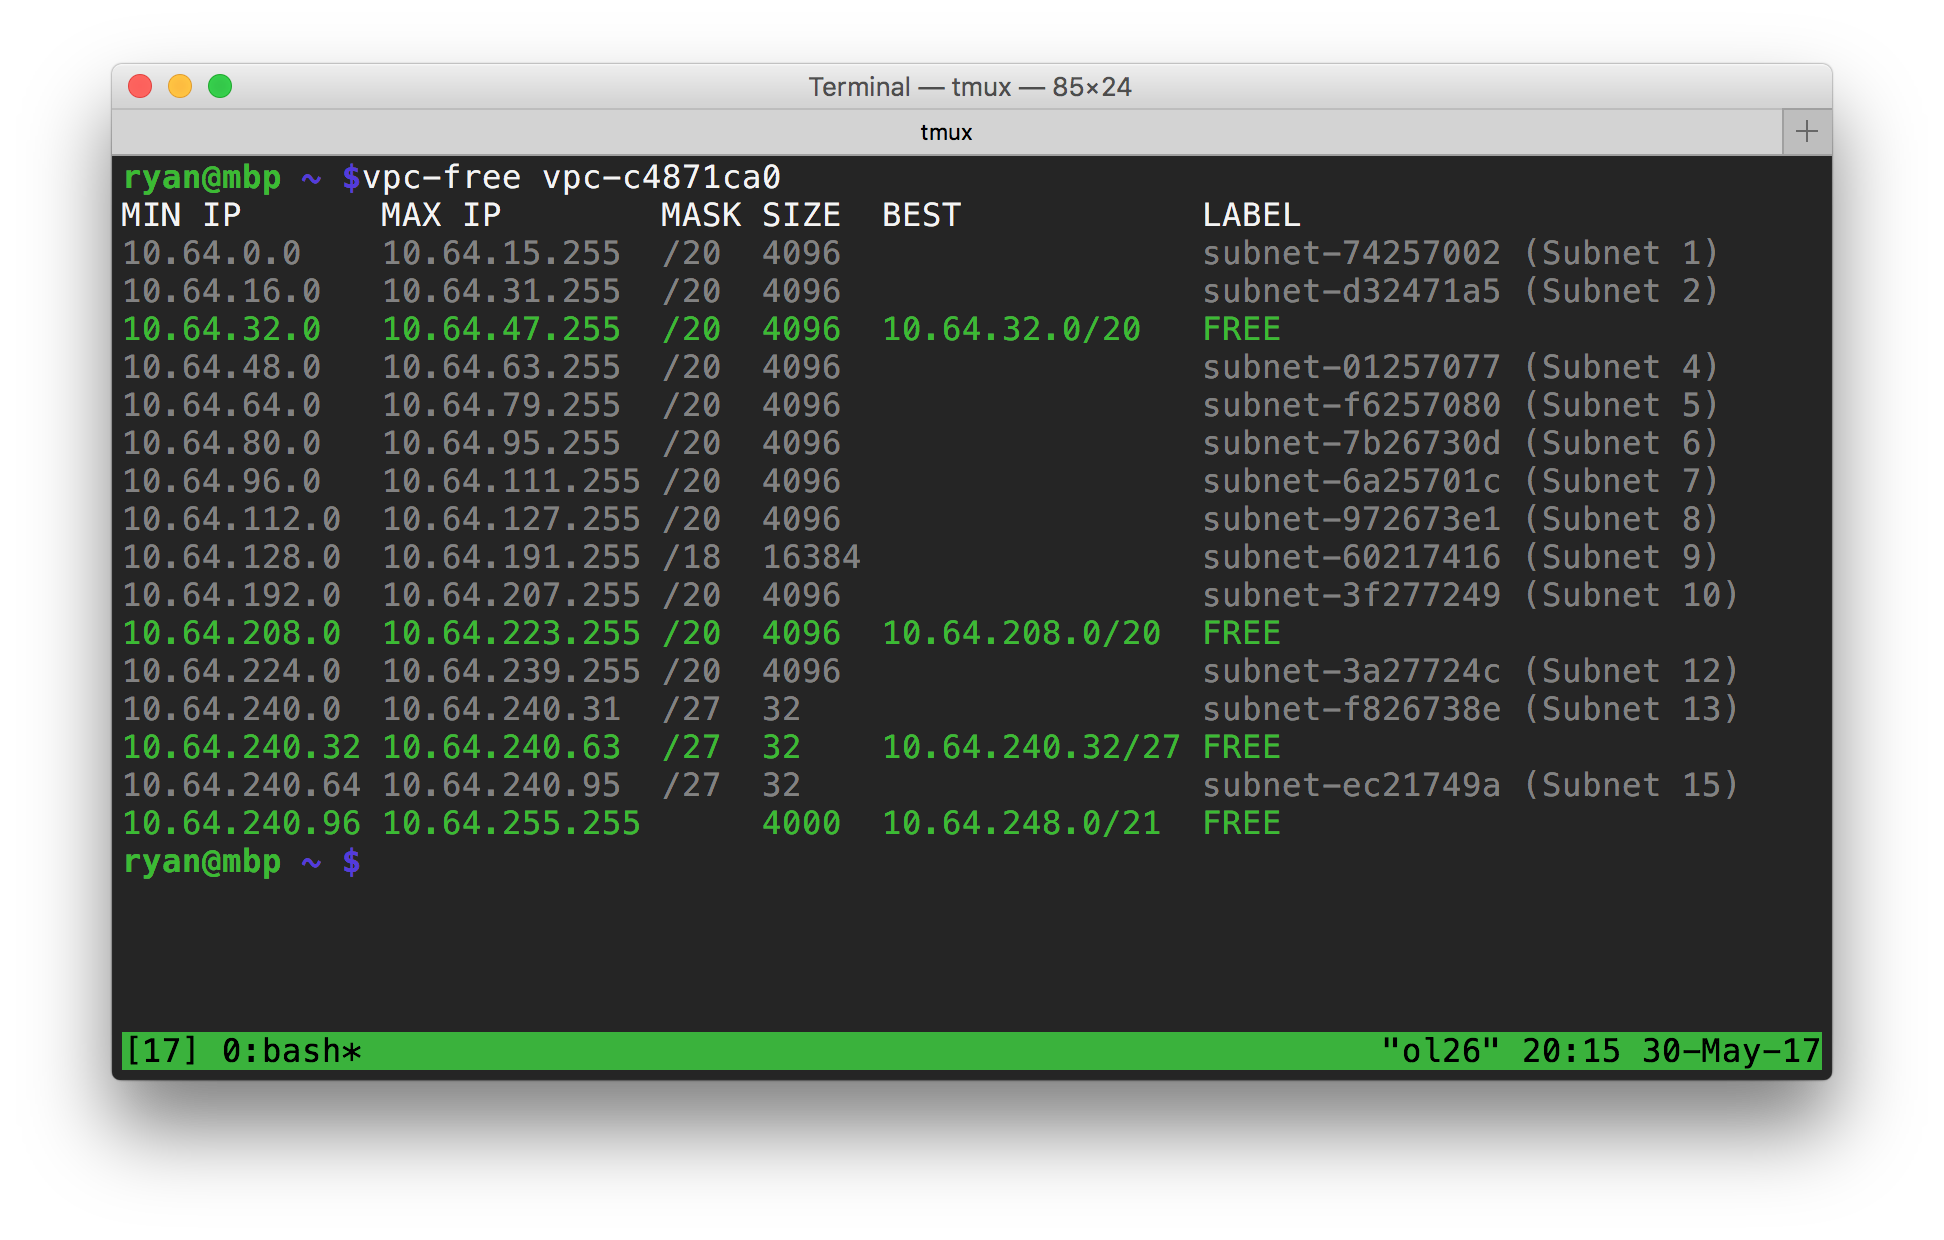Click the 16384 size value
Image resolution: width=1944 pixels, height=1240 pixels.
pyautogui.click(x=810, y=558)
